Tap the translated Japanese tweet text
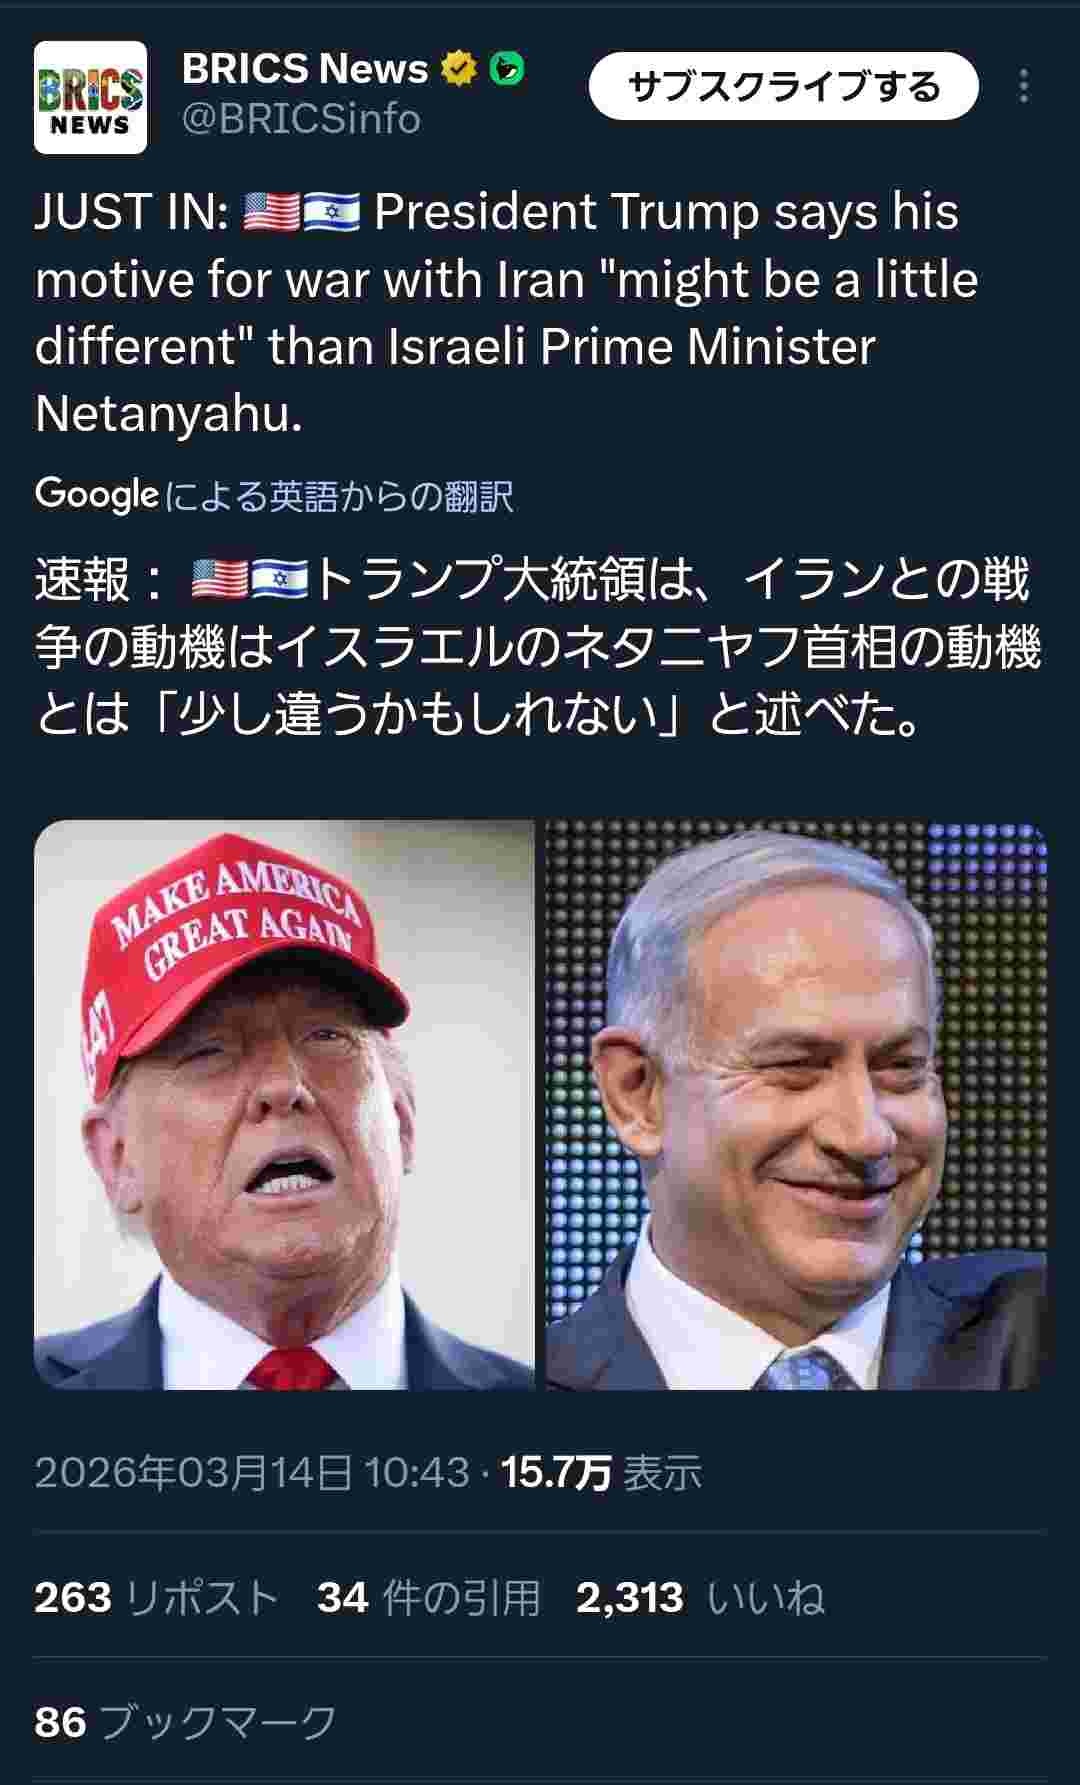 538,647
